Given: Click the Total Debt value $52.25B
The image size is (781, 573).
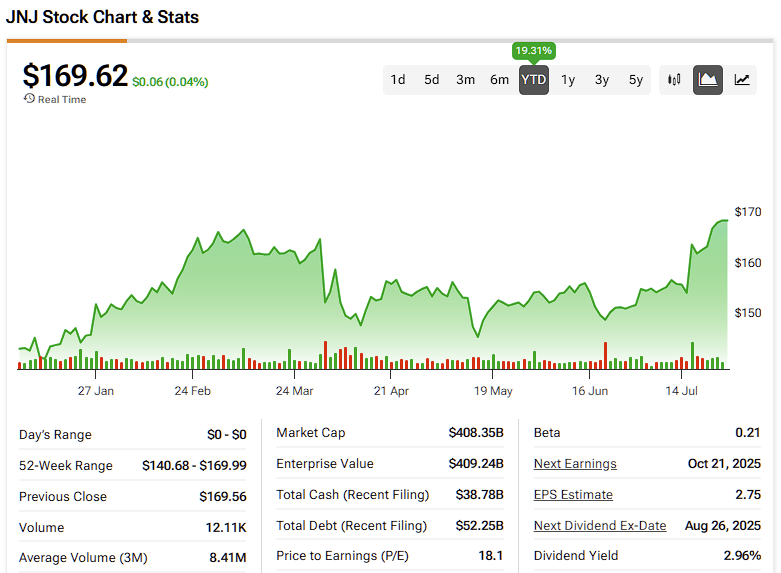Looking at the screenshot, I should click(479, 526).
